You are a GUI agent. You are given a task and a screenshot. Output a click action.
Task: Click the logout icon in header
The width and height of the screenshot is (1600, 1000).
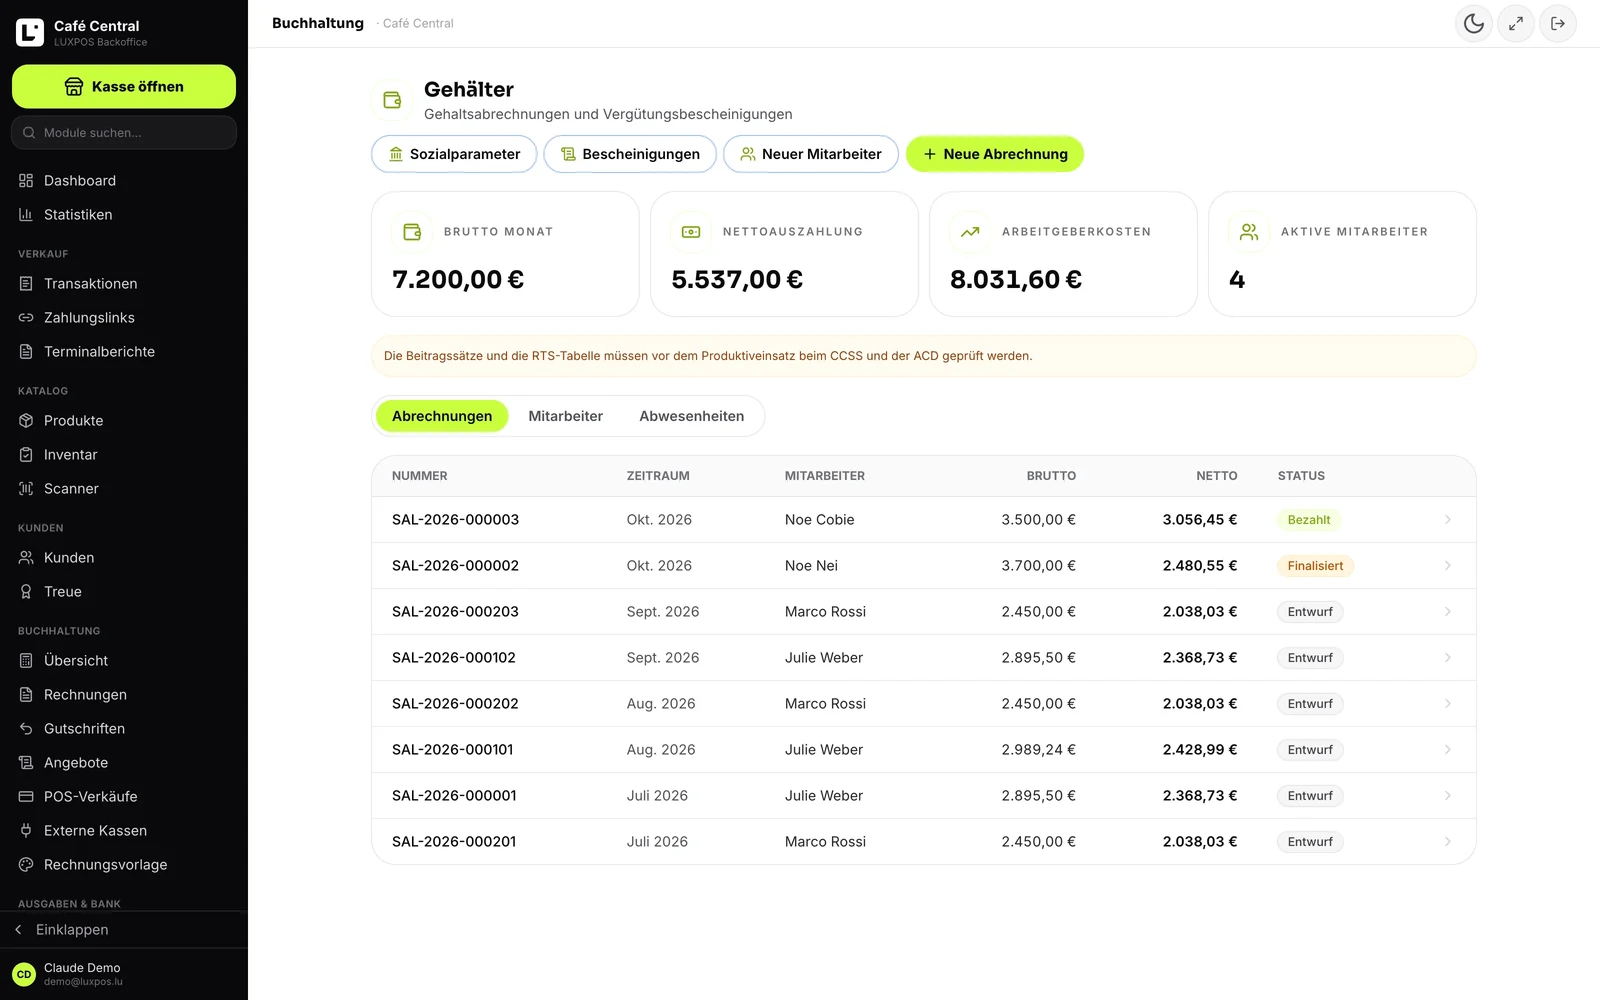[x=1558, y=23]
